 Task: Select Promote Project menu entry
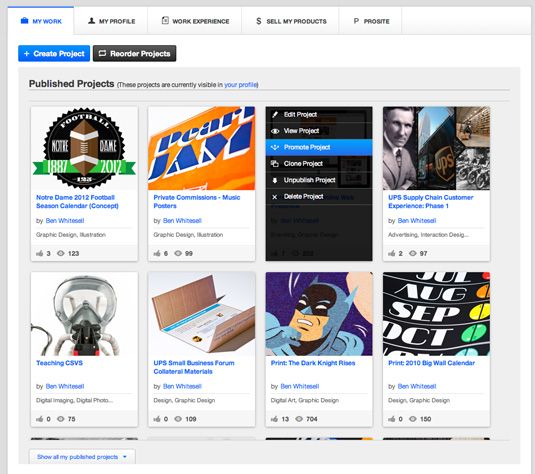pos(319,147)
